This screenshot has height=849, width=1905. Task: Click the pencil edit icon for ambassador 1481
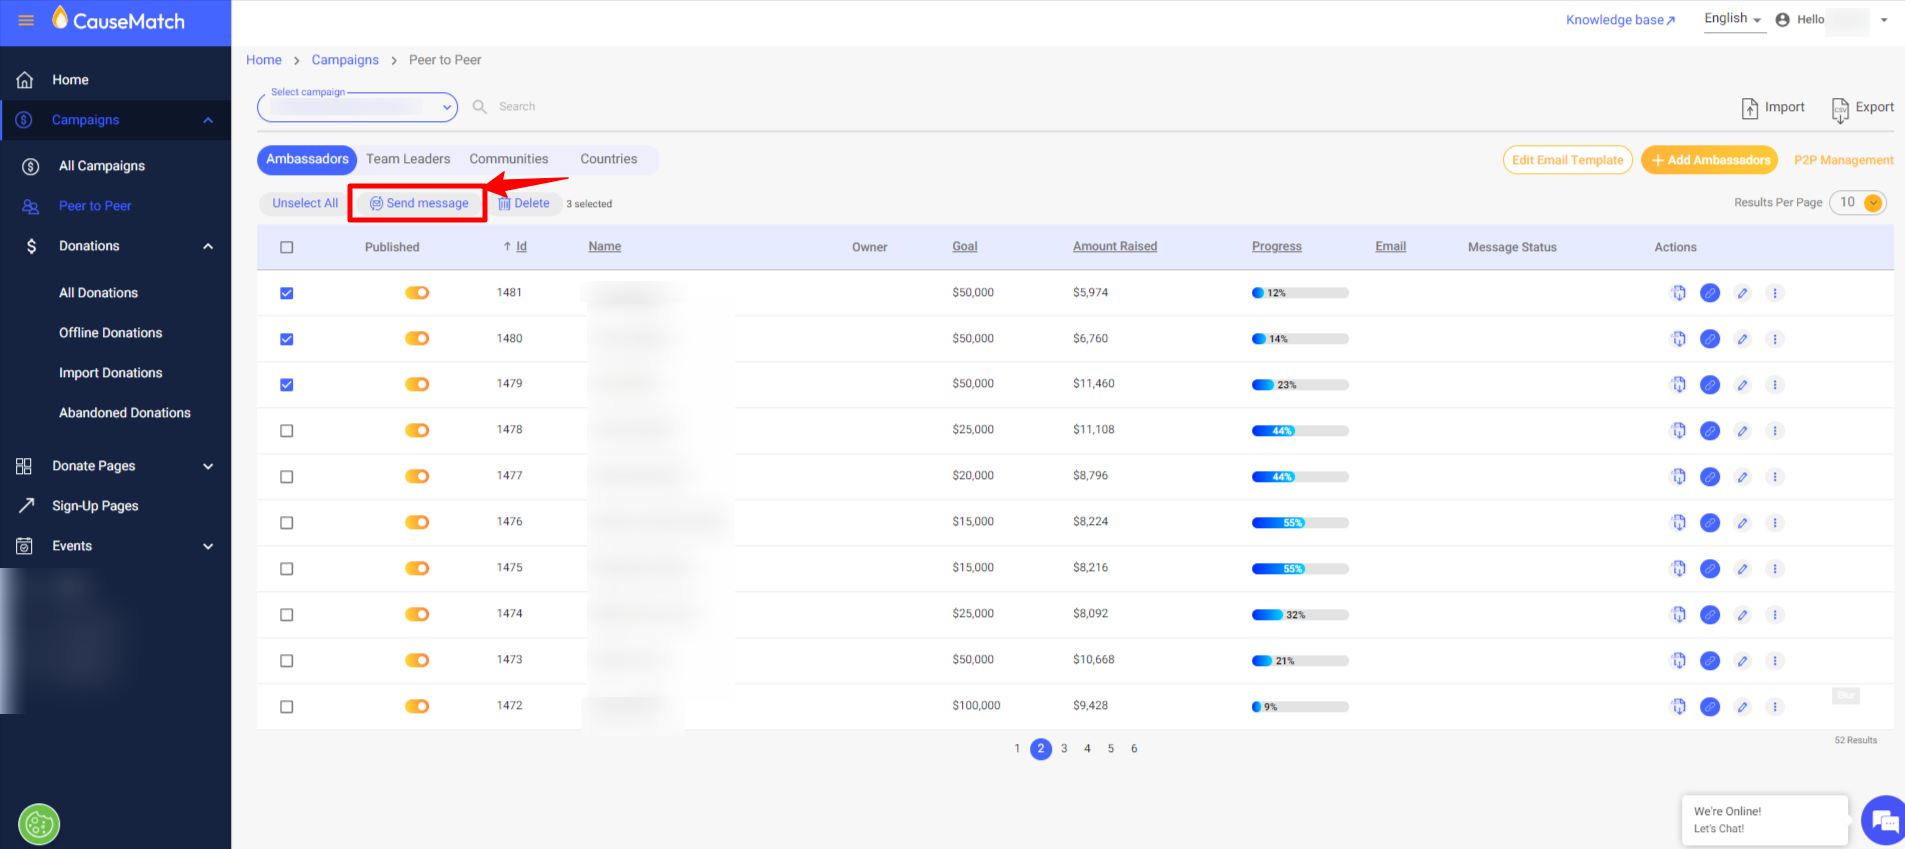[x=1743, y=293]
